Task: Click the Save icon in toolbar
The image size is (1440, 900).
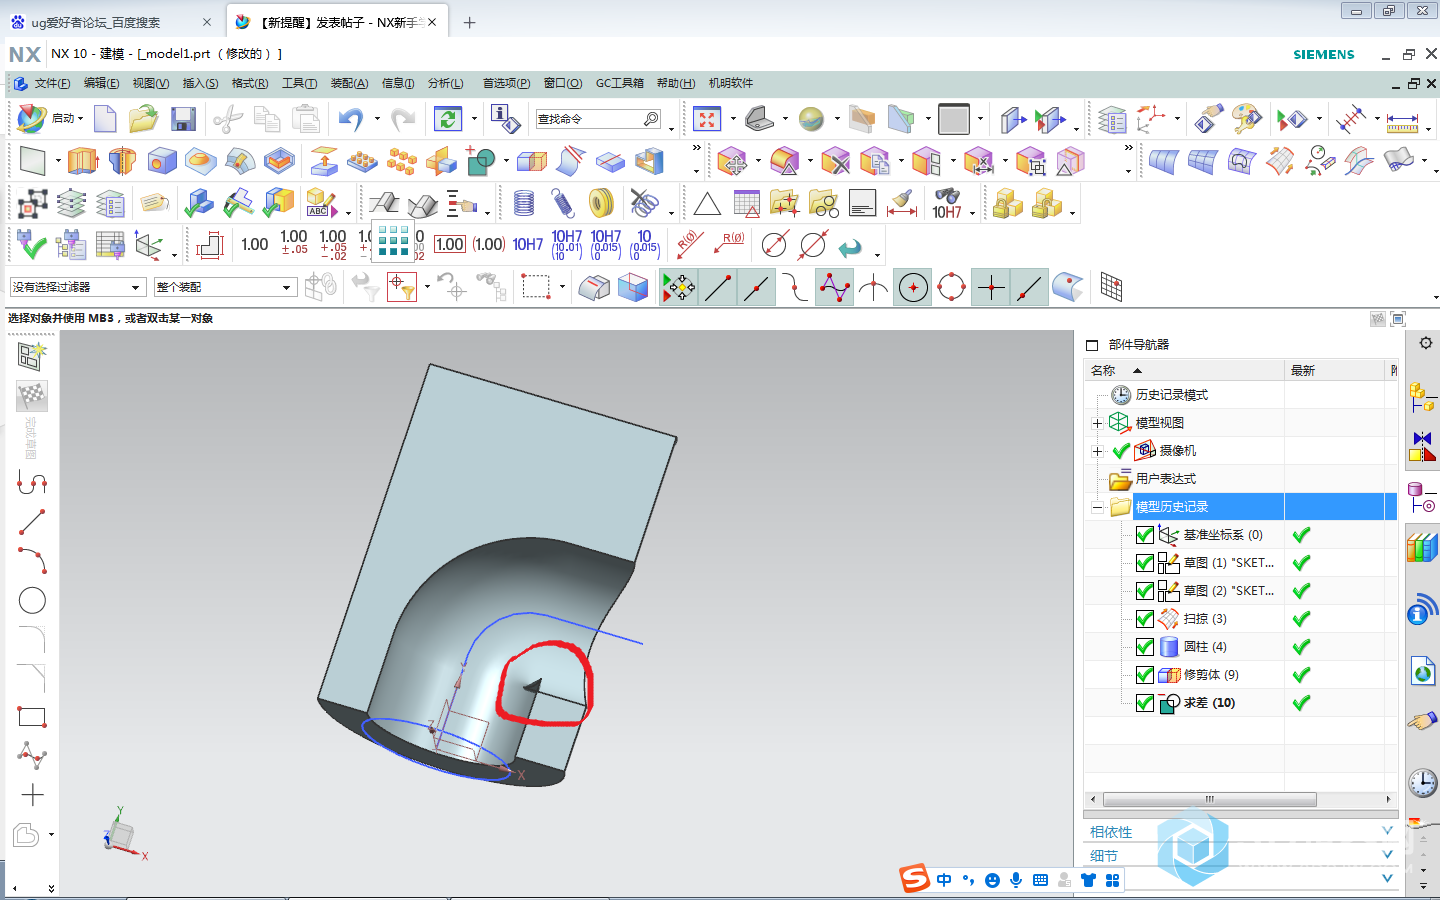Action: [183, 120]
